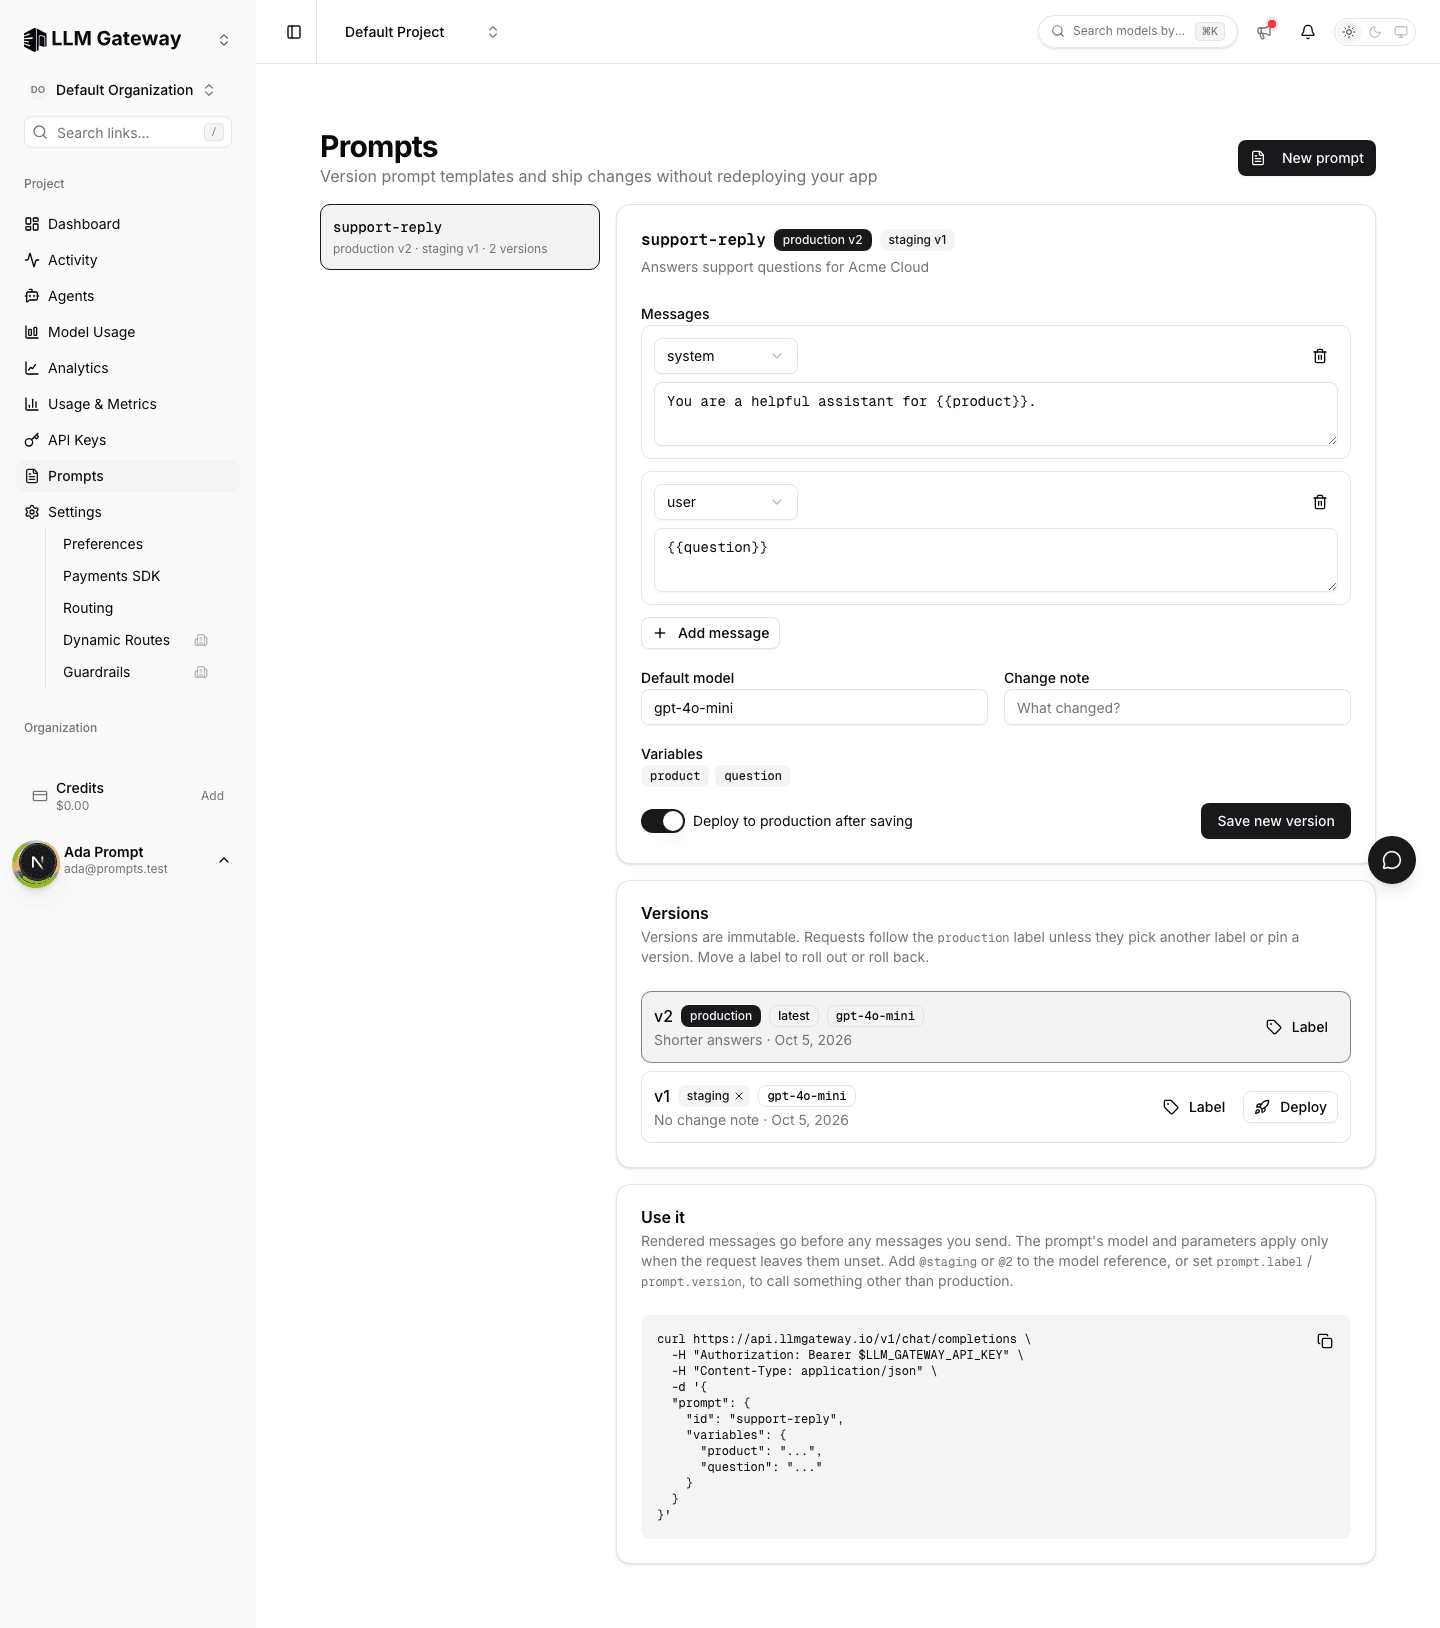
Task: Open the system role dropdown
Action: 725,356
